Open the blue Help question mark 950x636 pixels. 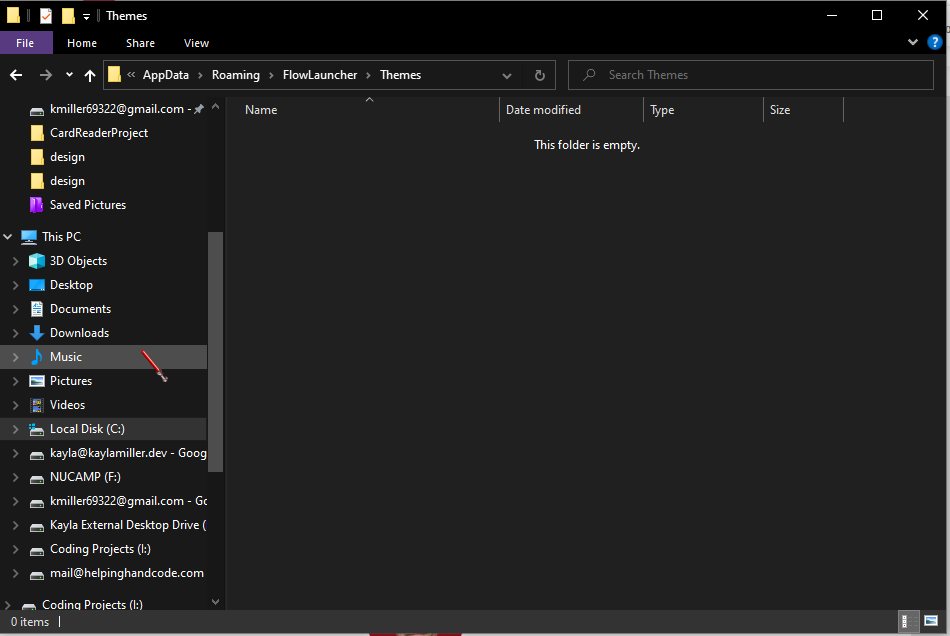pyautogui.click(x=935, y=42)
